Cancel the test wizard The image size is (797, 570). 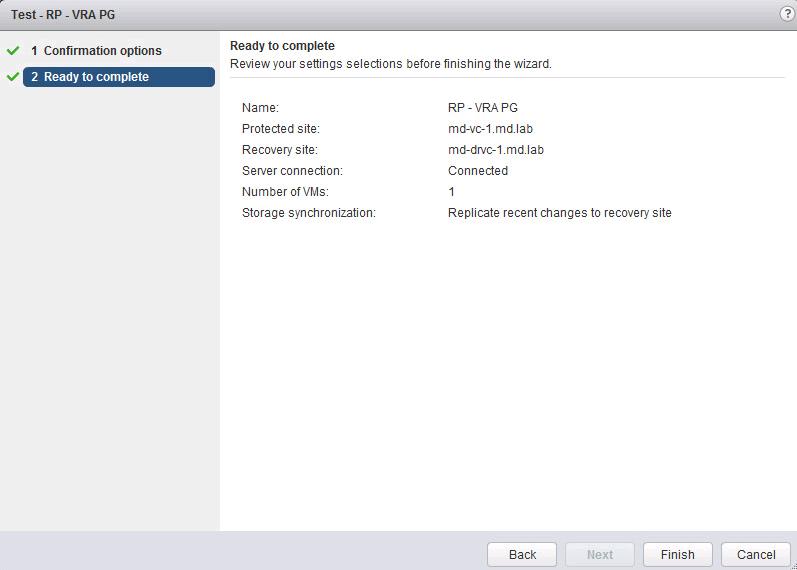pyautogui.click(x=756, y=554)
